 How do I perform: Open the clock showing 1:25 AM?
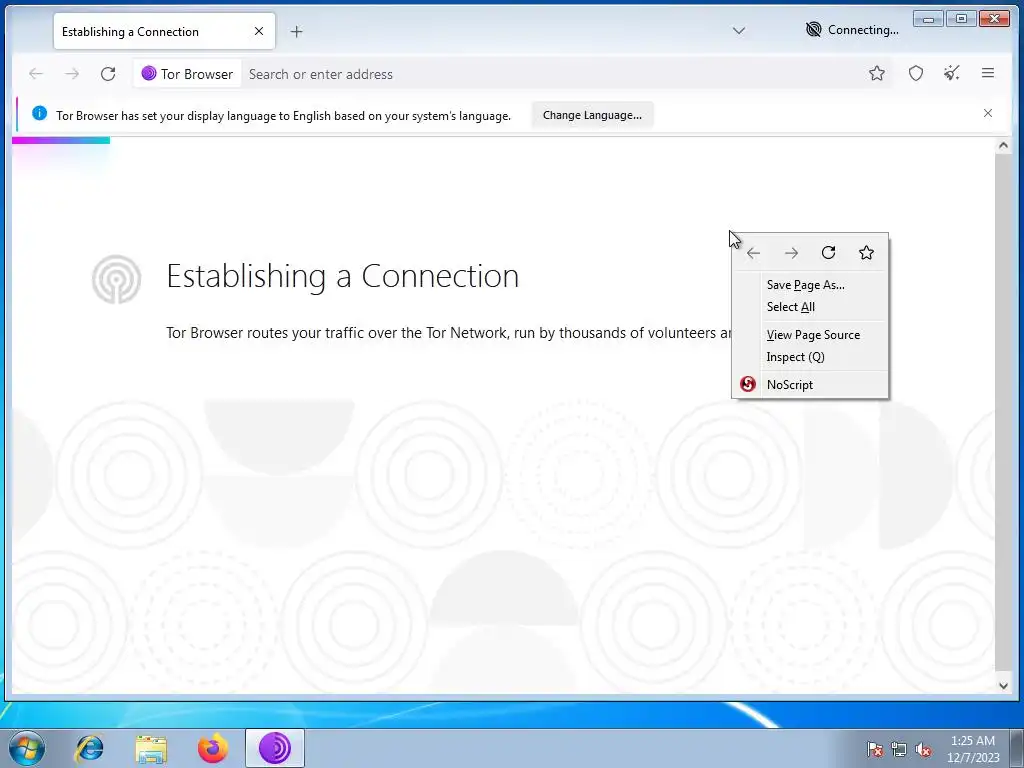pyautogui.click(x=973, y=748)
